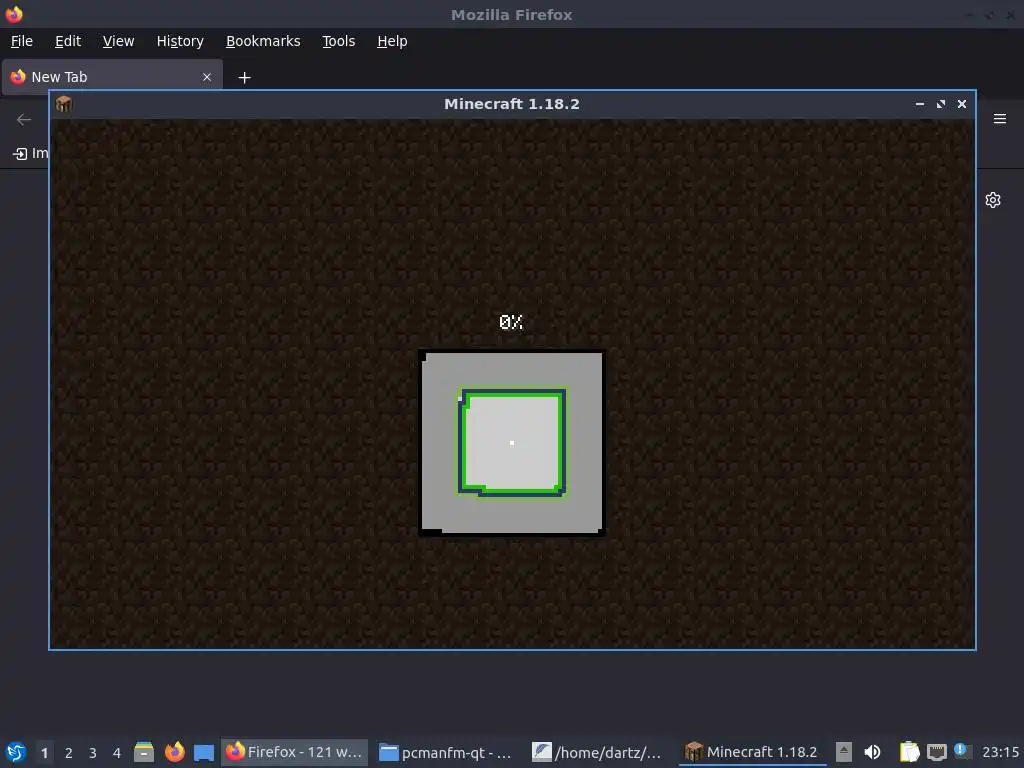Open the LXQt start menu

tap(16, 752)
